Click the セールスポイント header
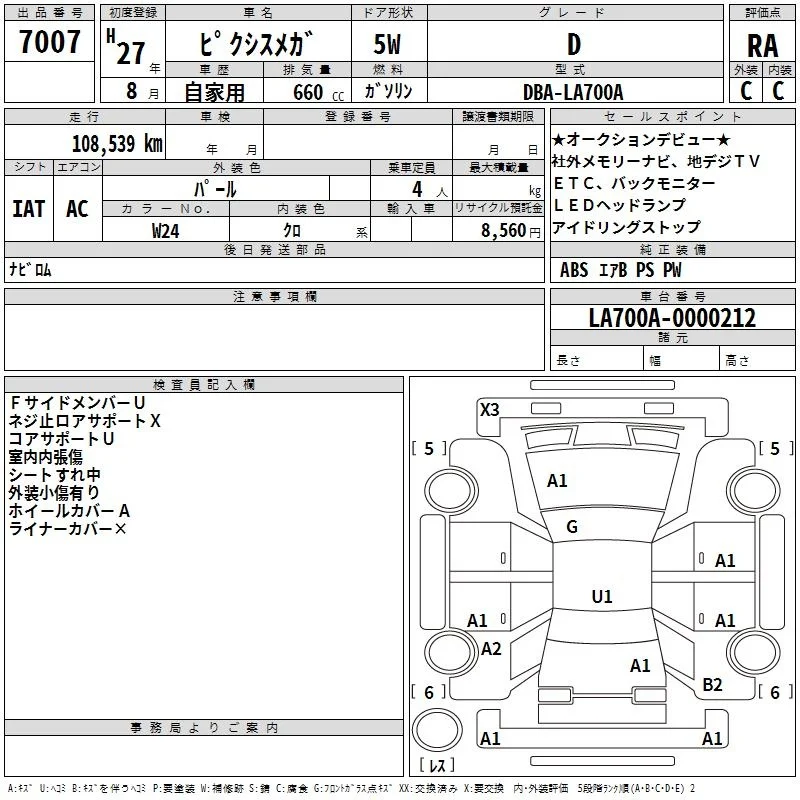This screenshot has height=800, width=800. point(672,116)
